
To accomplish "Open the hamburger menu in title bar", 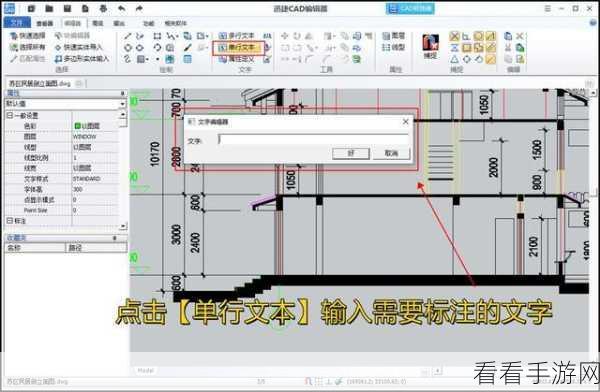I will point(548,8).
